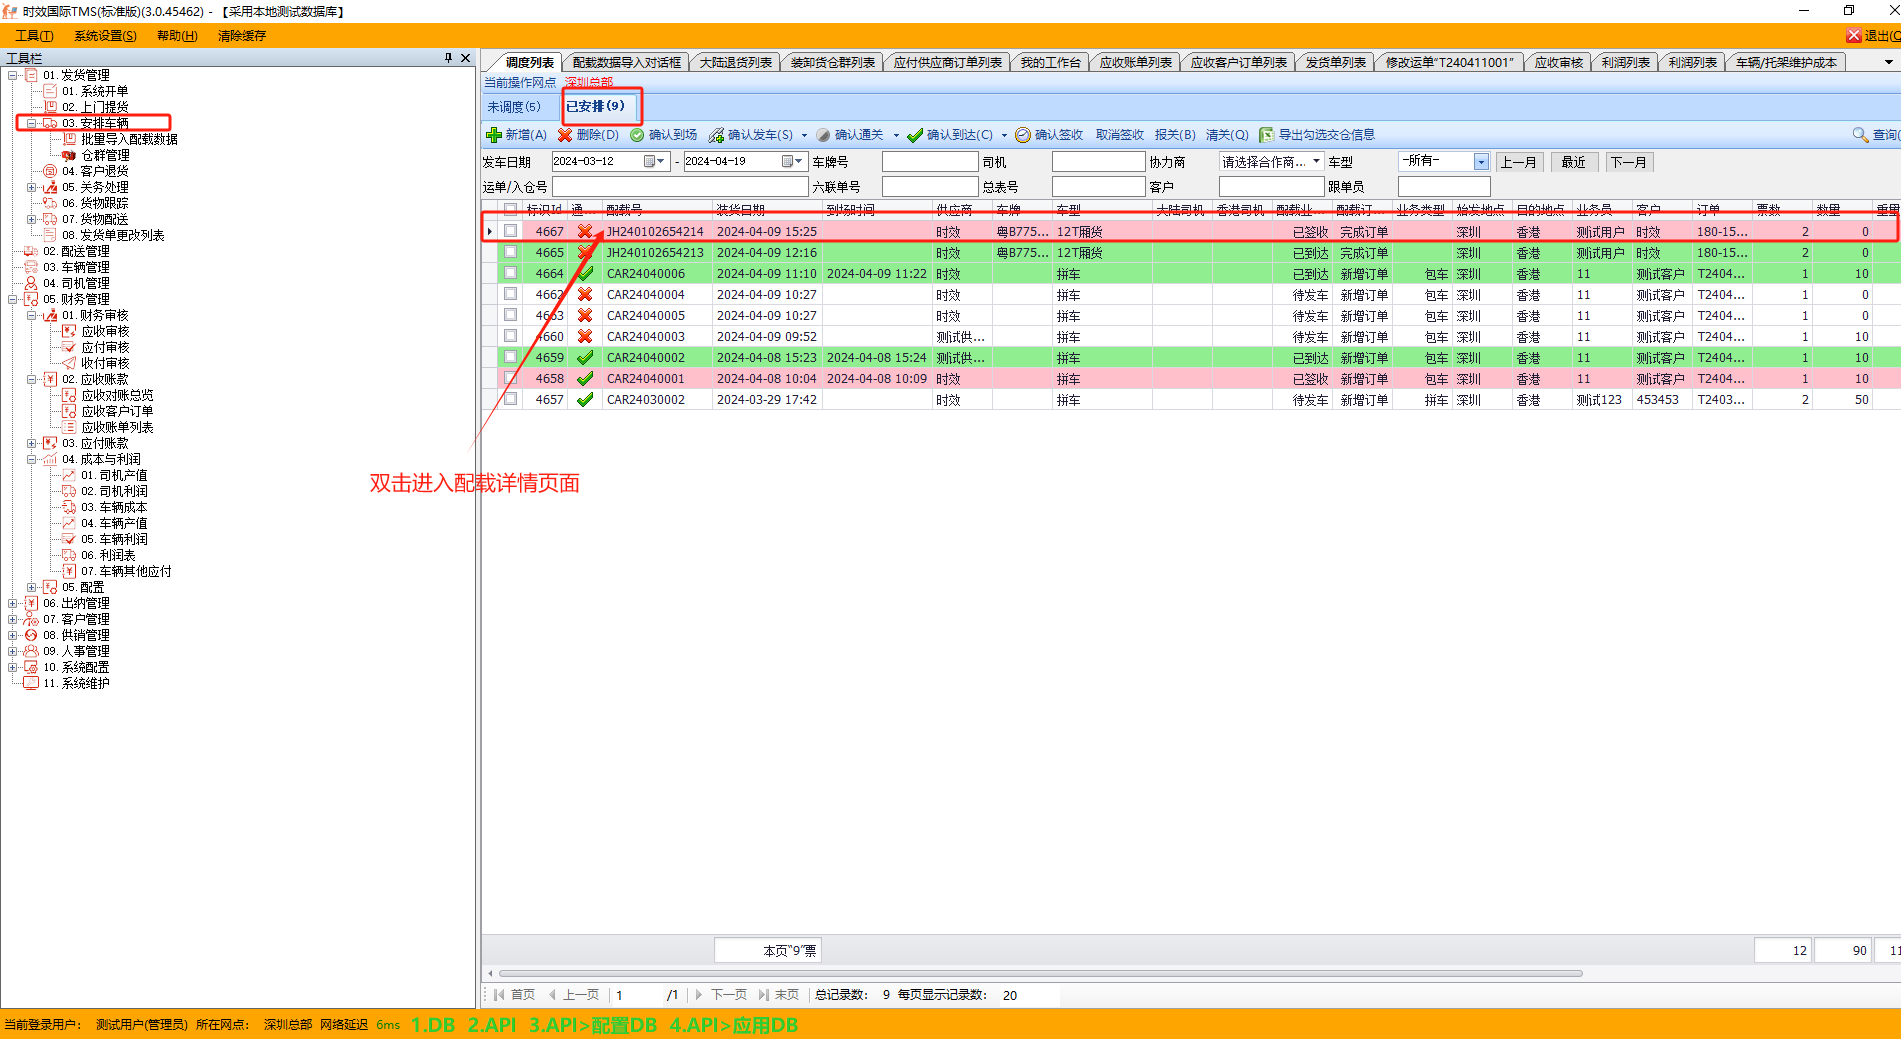Click the 上一月 button
This screenshot has height=1039, width=1901.
[1518, 162]
